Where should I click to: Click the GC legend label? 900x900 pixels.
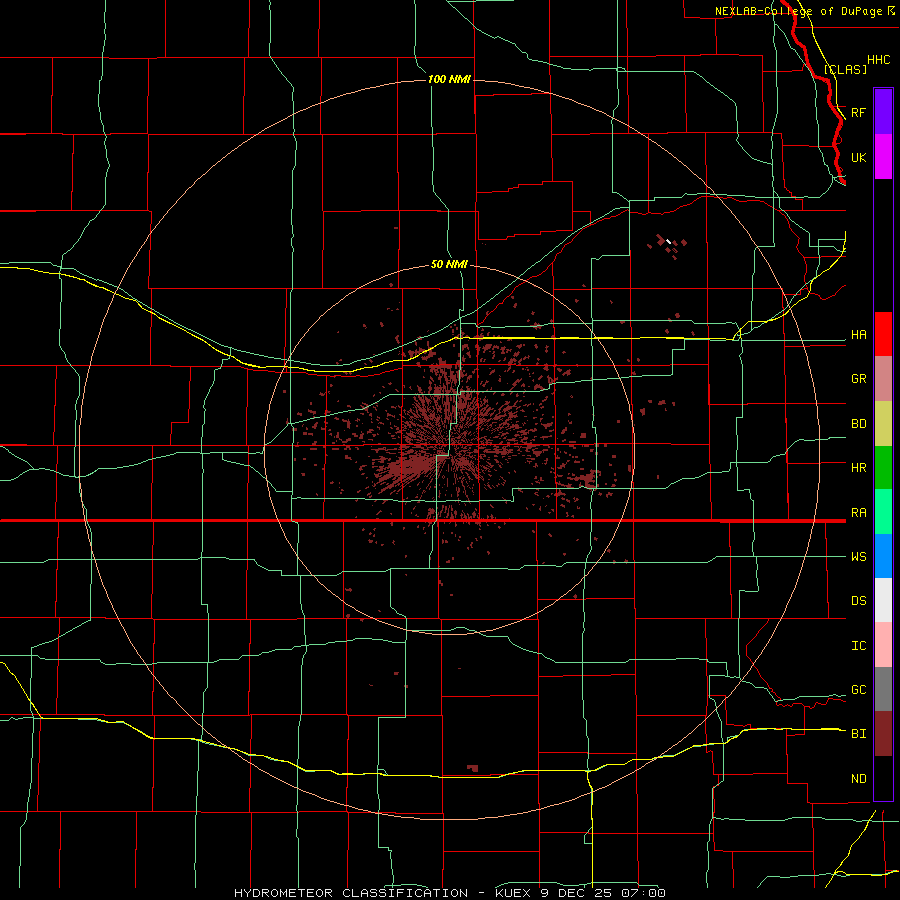click(x=858, y=690)
